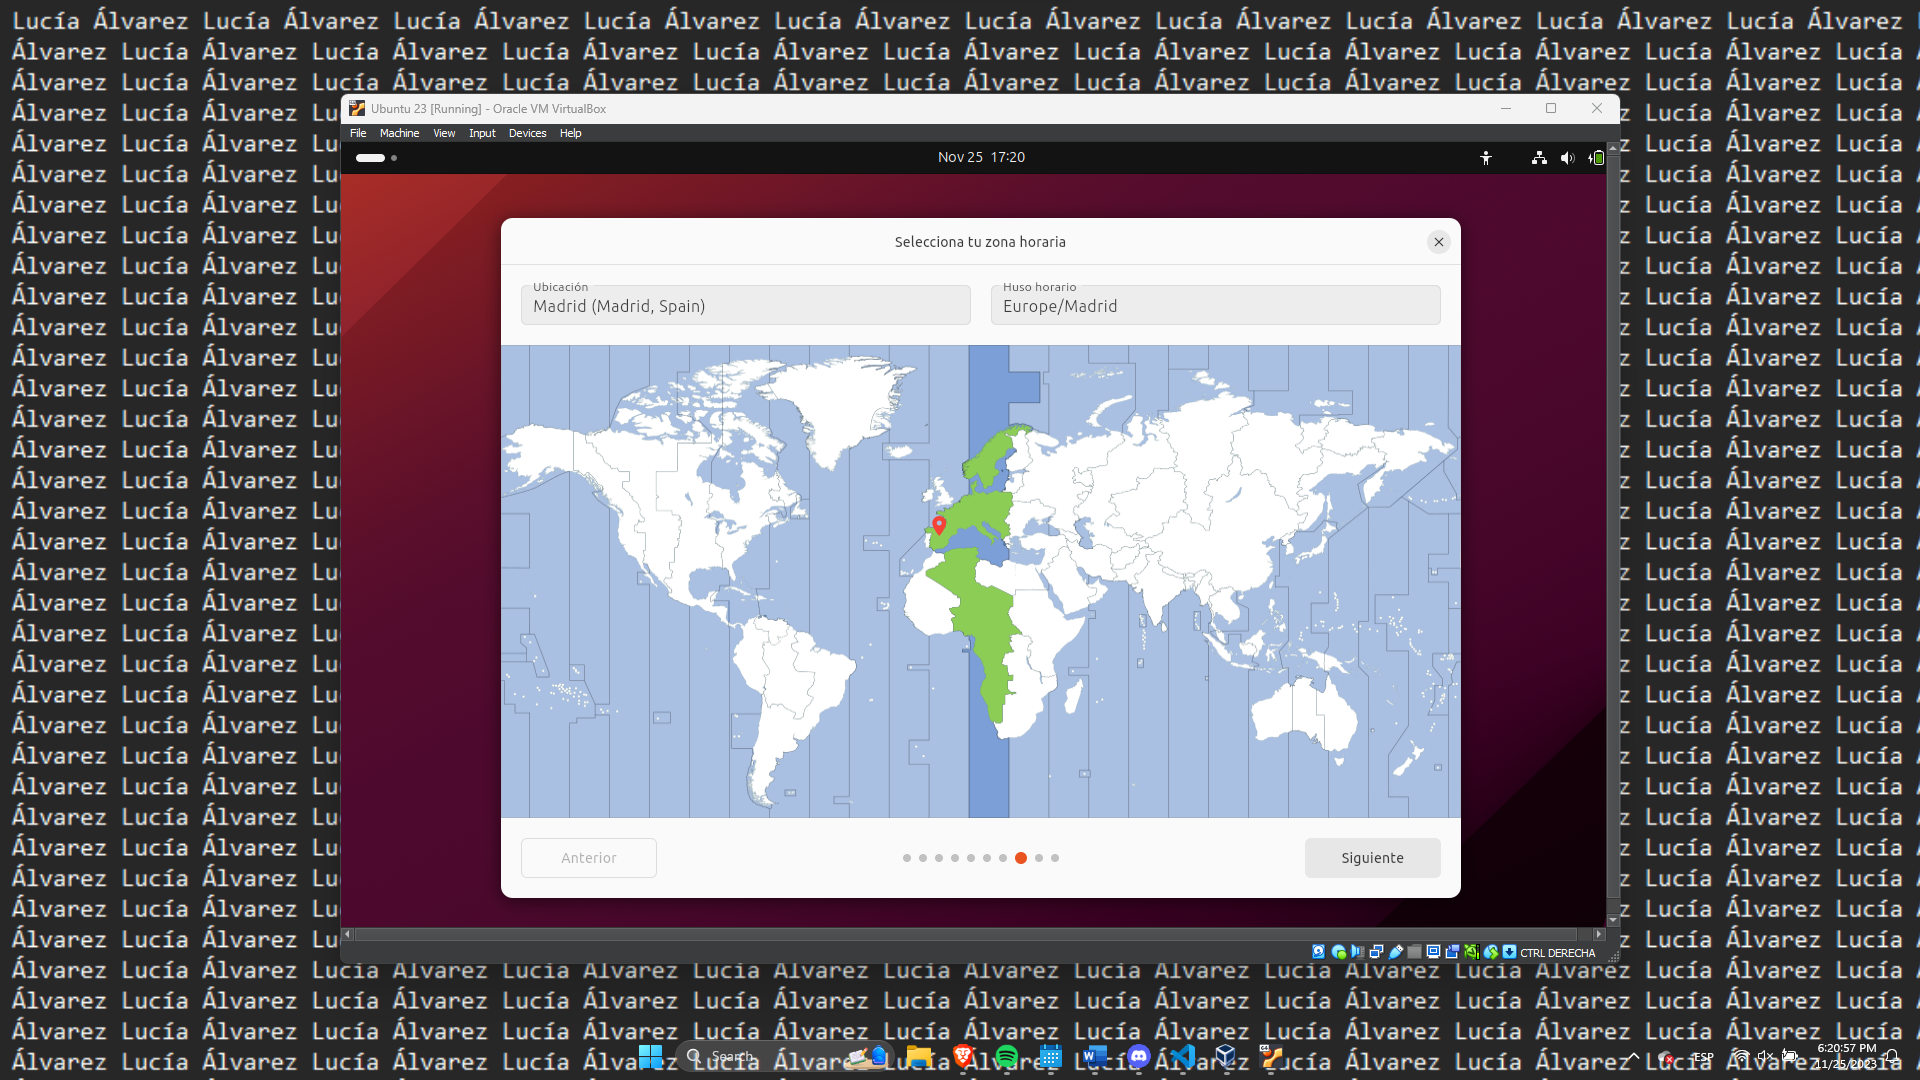Open the Machine menu
This screenshot has width=1920, height=1080.
pos(399,133)
